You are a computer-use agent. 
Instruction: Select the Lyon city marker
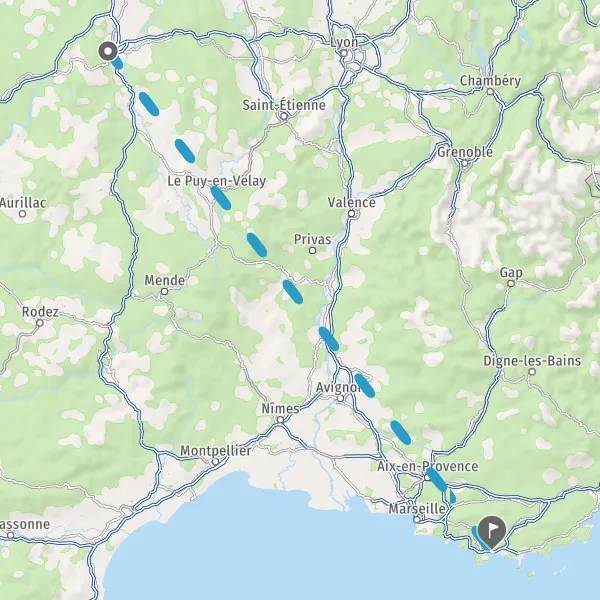click(344, 53)
